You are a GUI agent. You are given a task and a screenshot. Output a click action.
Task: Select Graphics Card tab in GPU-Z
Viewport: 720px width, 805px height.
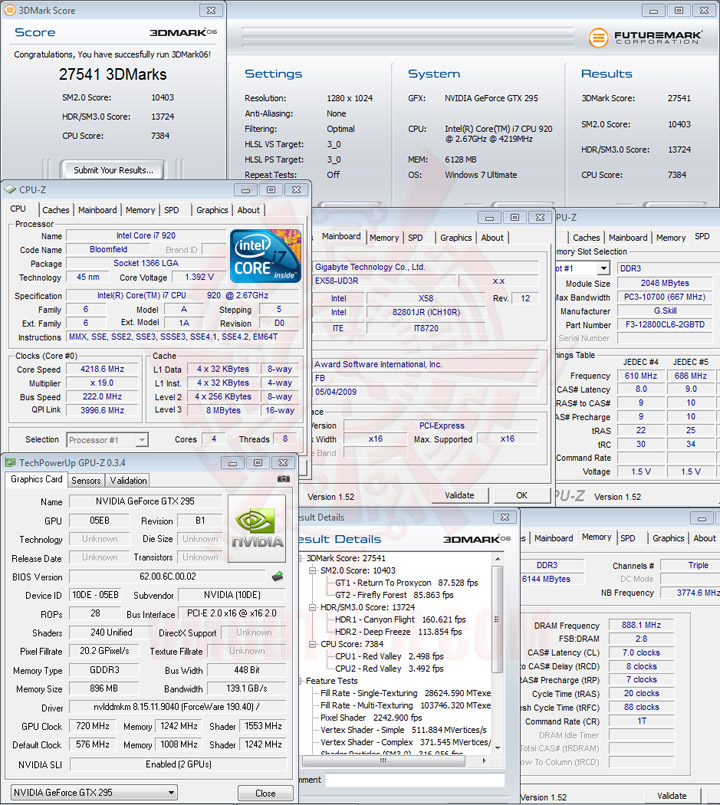point(36,479)
